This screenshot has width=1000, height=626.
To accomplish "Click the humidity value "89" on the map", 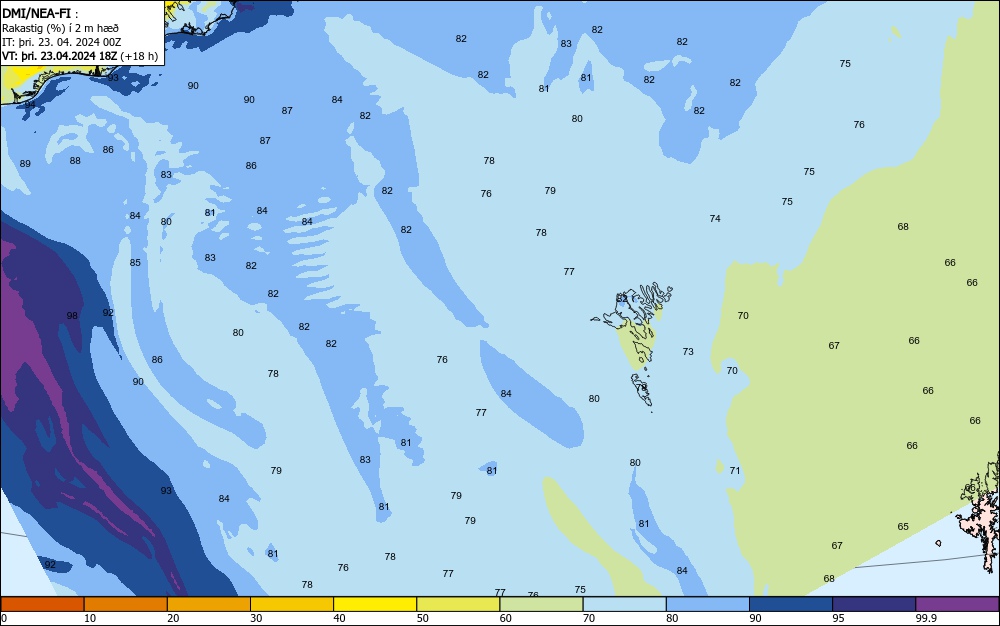I will click(25, 164).
